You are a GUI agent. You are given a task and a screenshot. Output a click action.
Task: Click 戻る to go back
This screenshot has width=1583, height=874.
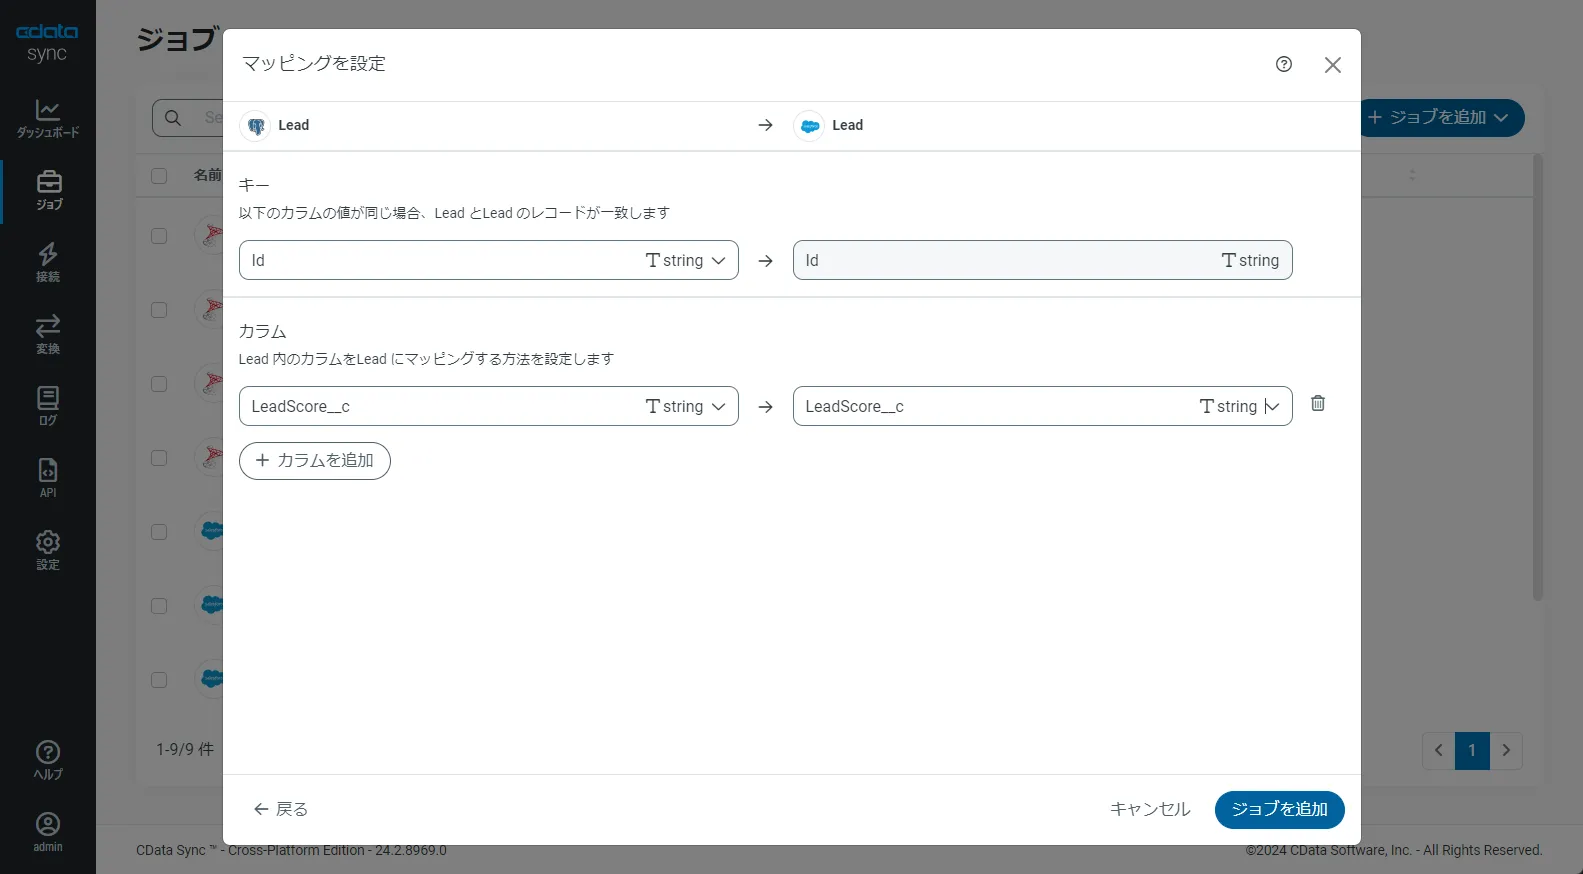click(x=281, y=810)
